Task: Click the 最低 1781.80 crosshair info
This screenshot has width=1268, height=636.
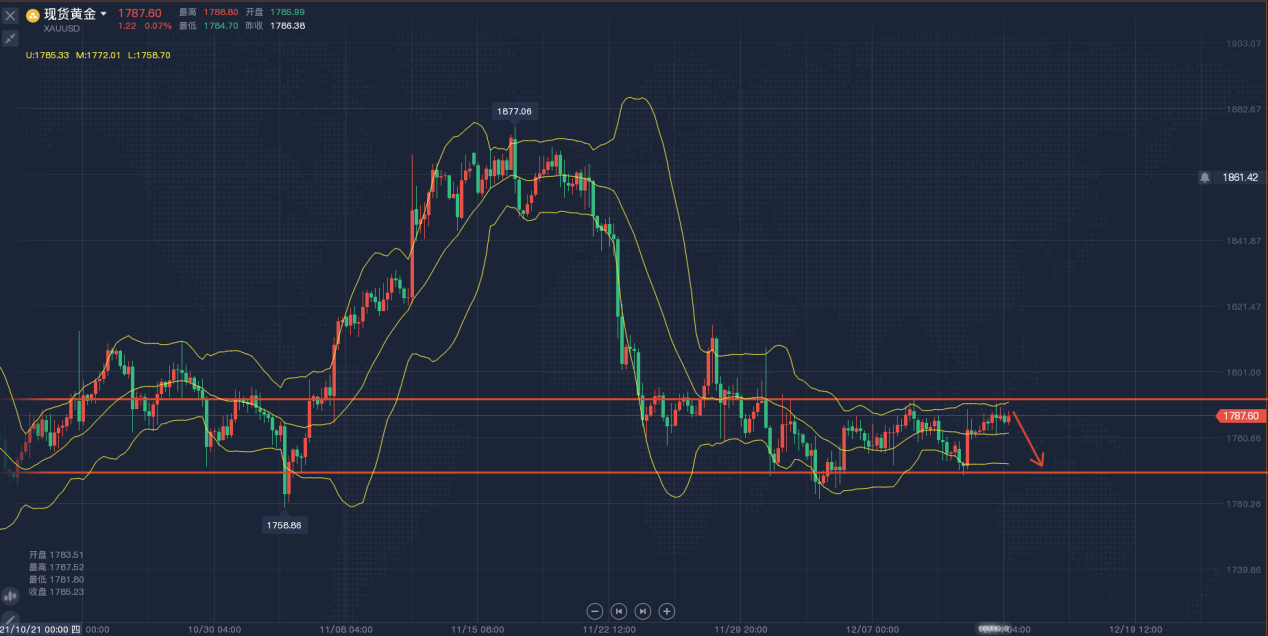Action: click(56, 579)
